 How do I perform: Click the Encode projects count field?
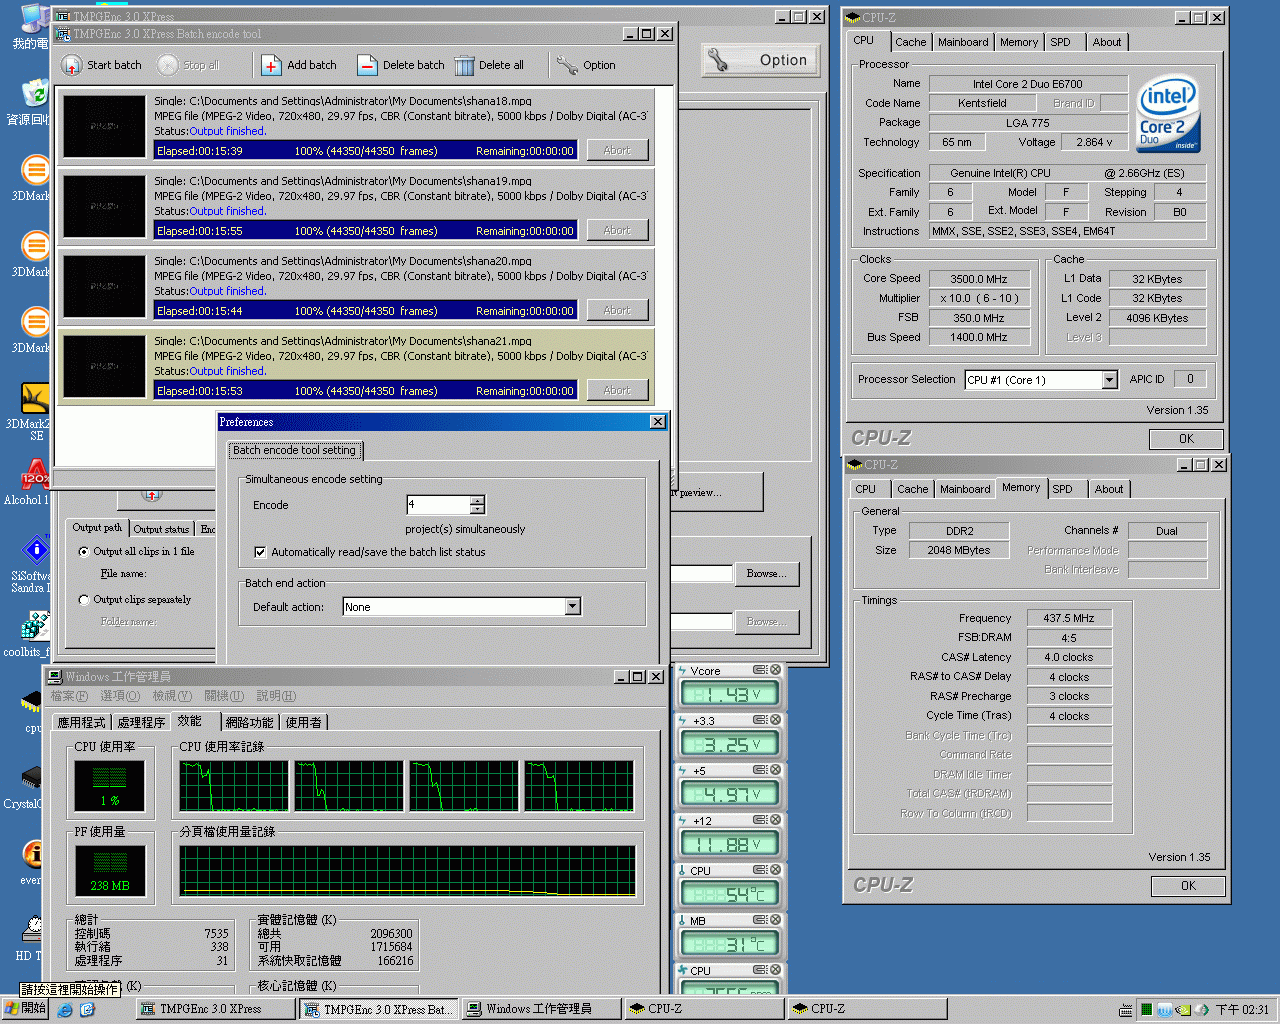click(438, 505)
